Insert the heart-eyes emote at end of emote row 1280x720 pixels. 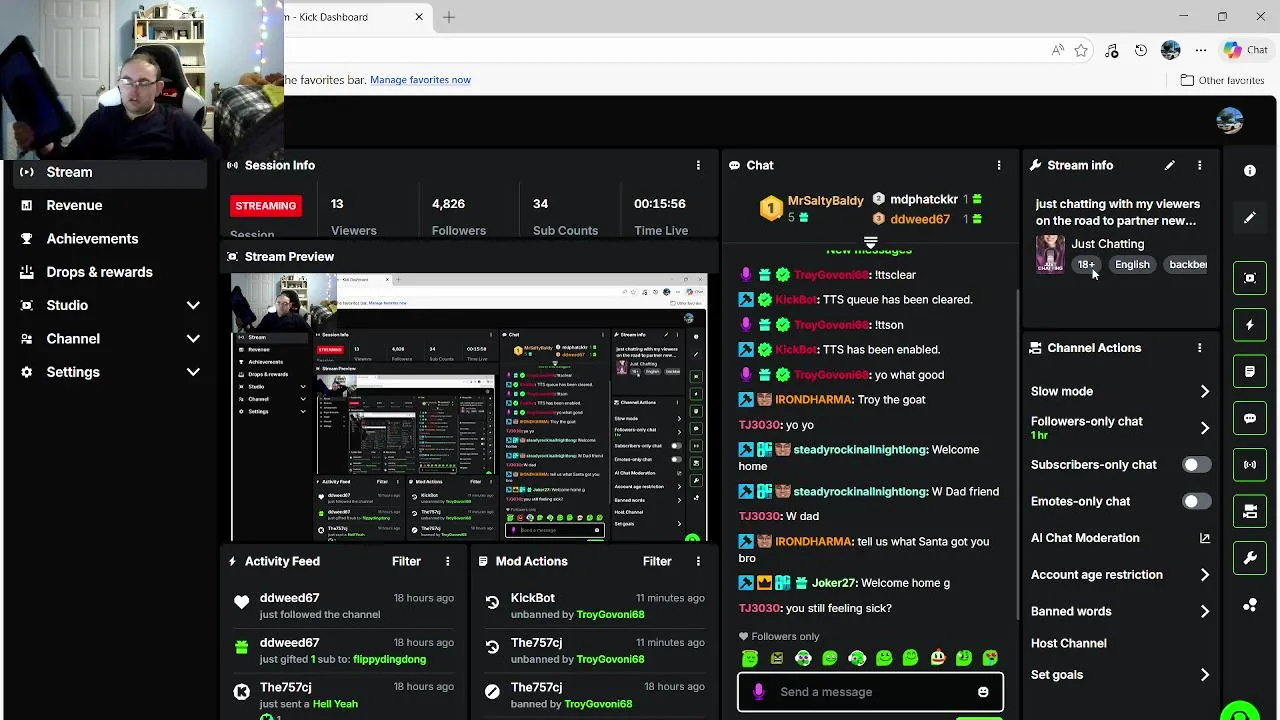tap(990, 658)
